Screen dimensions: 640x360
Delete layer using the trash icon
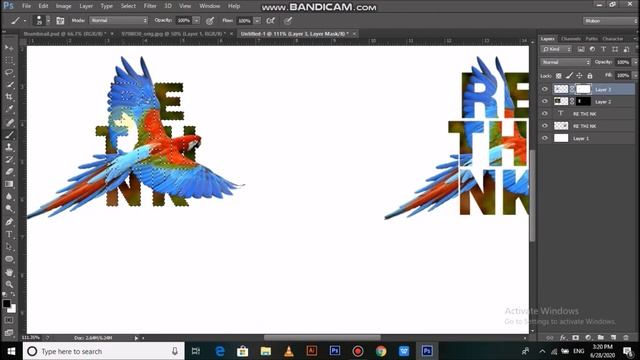626,338
